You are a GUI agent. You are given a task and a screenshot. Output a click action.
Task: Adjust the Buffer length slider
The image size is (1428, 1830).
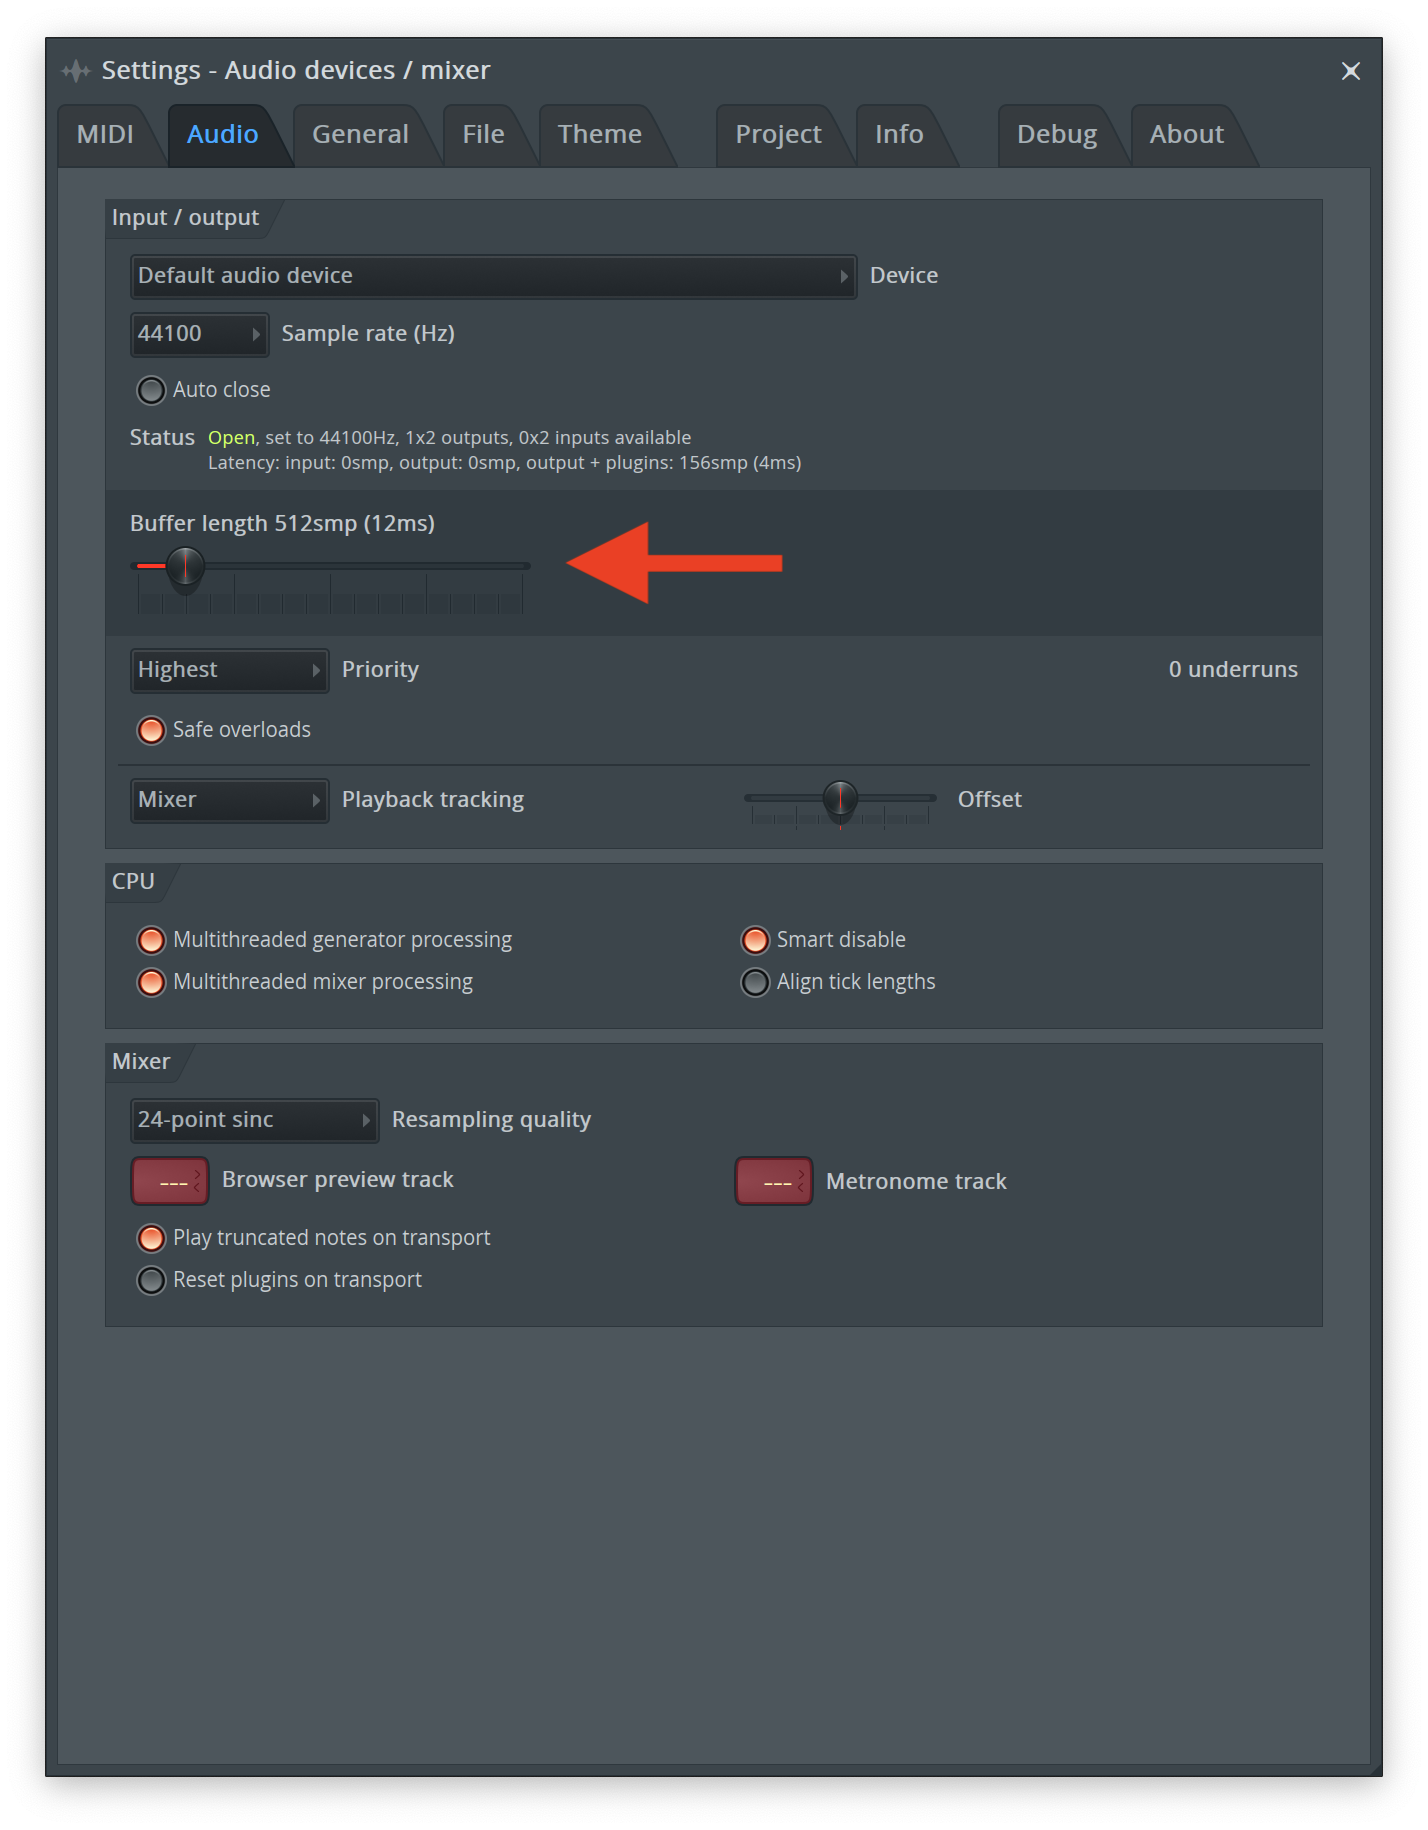pyautogui.click(x=186, y=566)
